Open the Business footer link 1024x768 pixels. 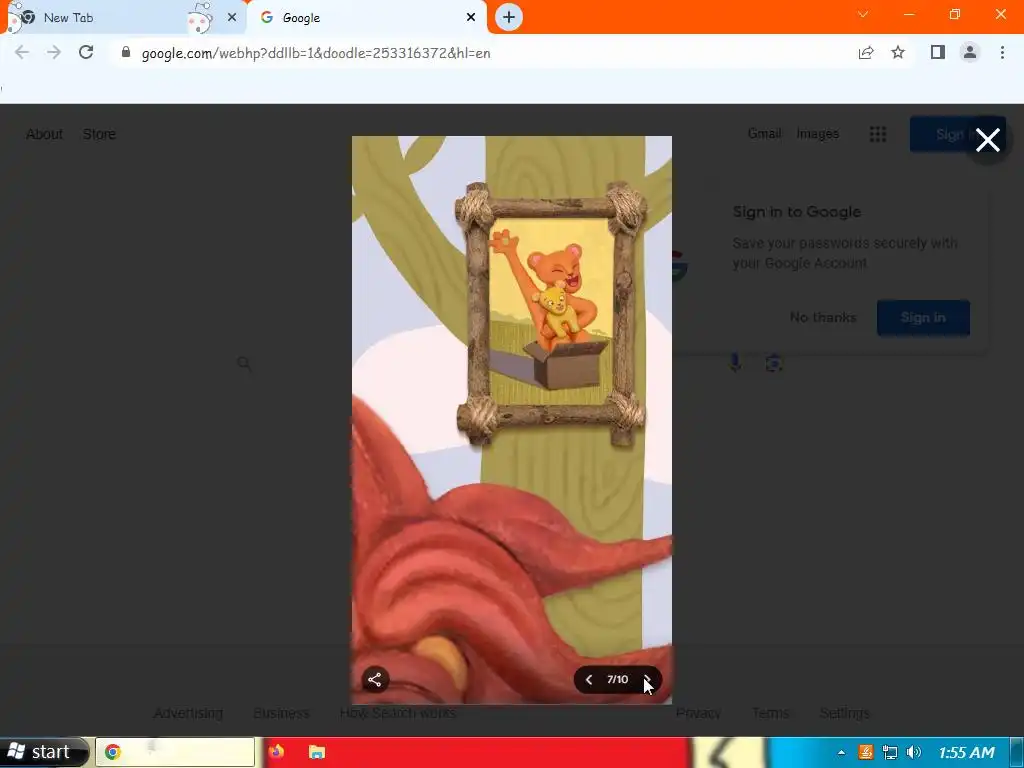point(281,713)
